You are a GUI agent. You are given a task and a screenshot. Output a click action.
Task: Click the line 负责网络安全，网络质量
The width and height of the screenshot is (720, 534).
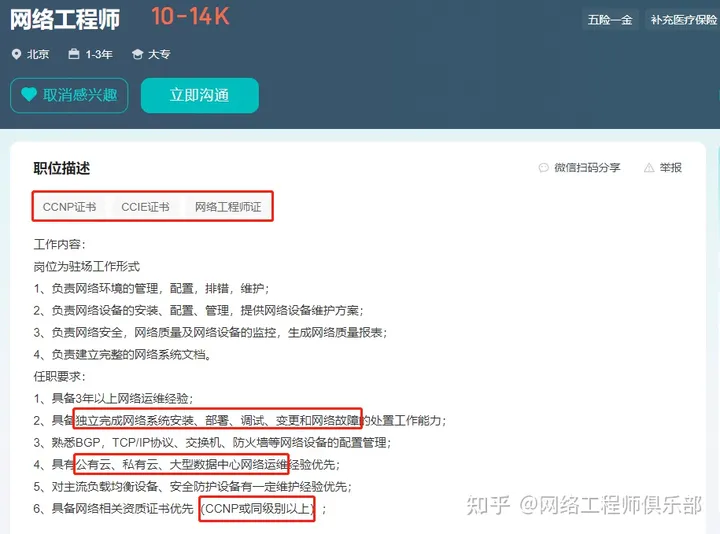coord(210,332)
